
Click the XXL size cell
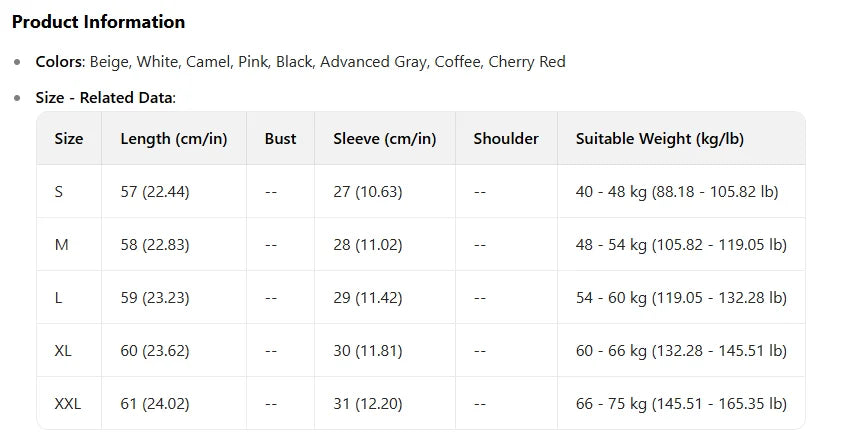click(x=68, y=404)
